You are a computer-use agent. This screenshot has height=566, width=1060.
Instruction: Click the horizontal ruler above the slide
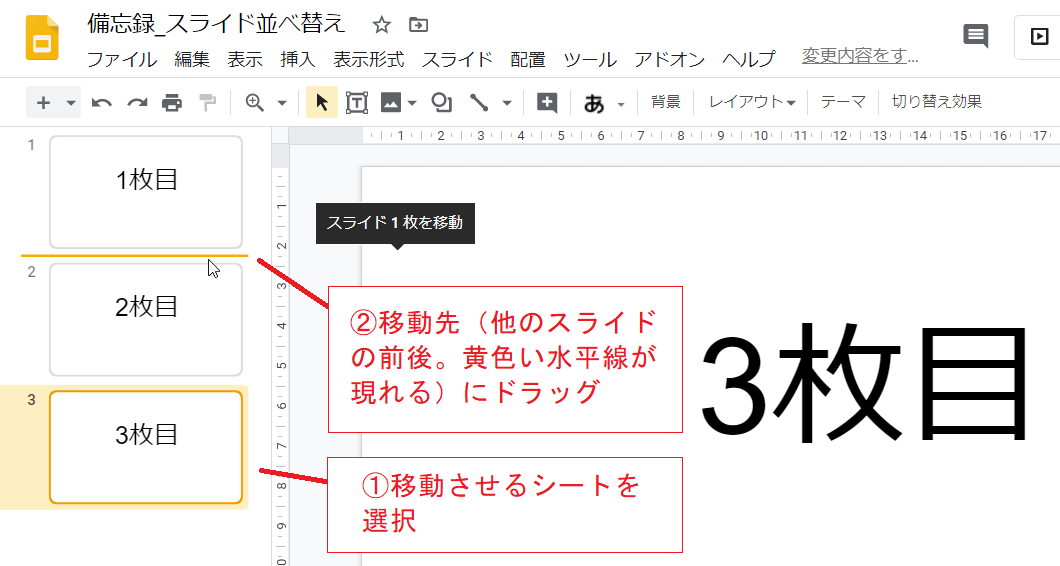(674, 135)
